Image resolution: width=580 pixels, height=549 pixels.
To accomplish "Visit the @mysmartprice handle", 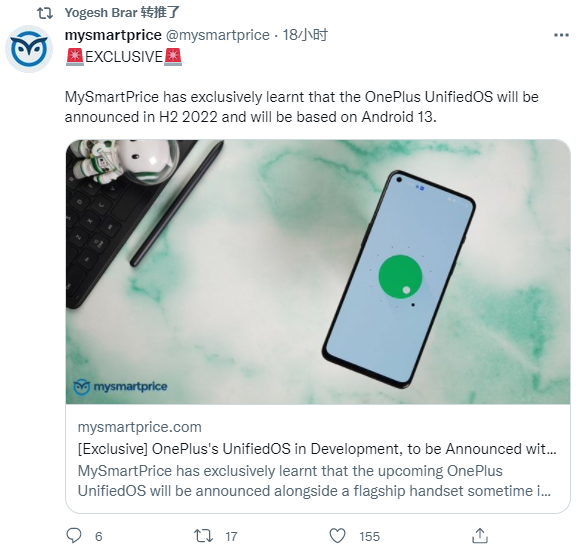I will (218, 35).
